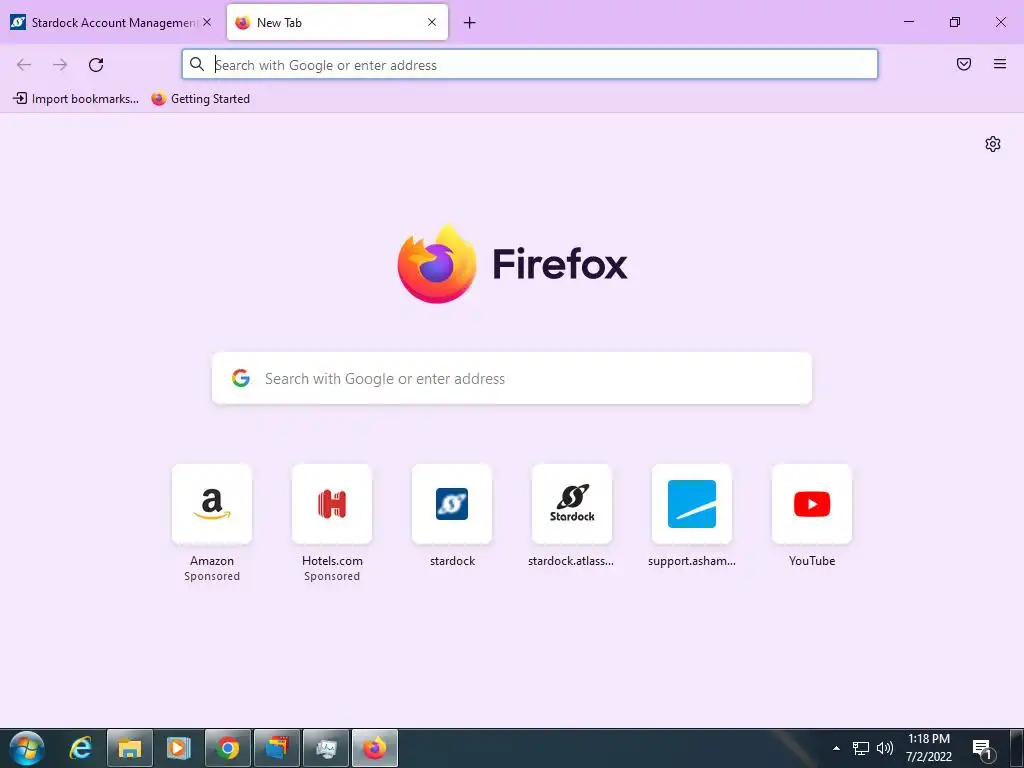The width and height of the screenshot is (1024, 768).
Task: Open the volume control tray icon
Action: [x=884, y=748]
